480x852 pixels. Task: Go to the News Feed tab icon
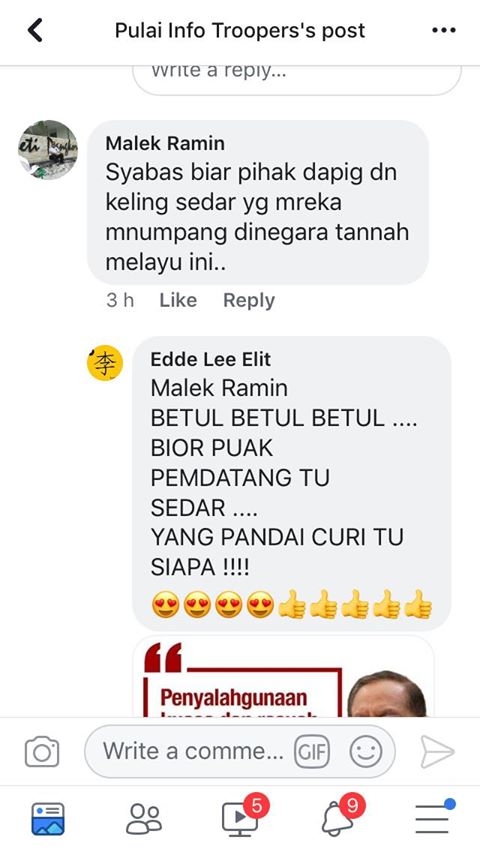point(48,818)
